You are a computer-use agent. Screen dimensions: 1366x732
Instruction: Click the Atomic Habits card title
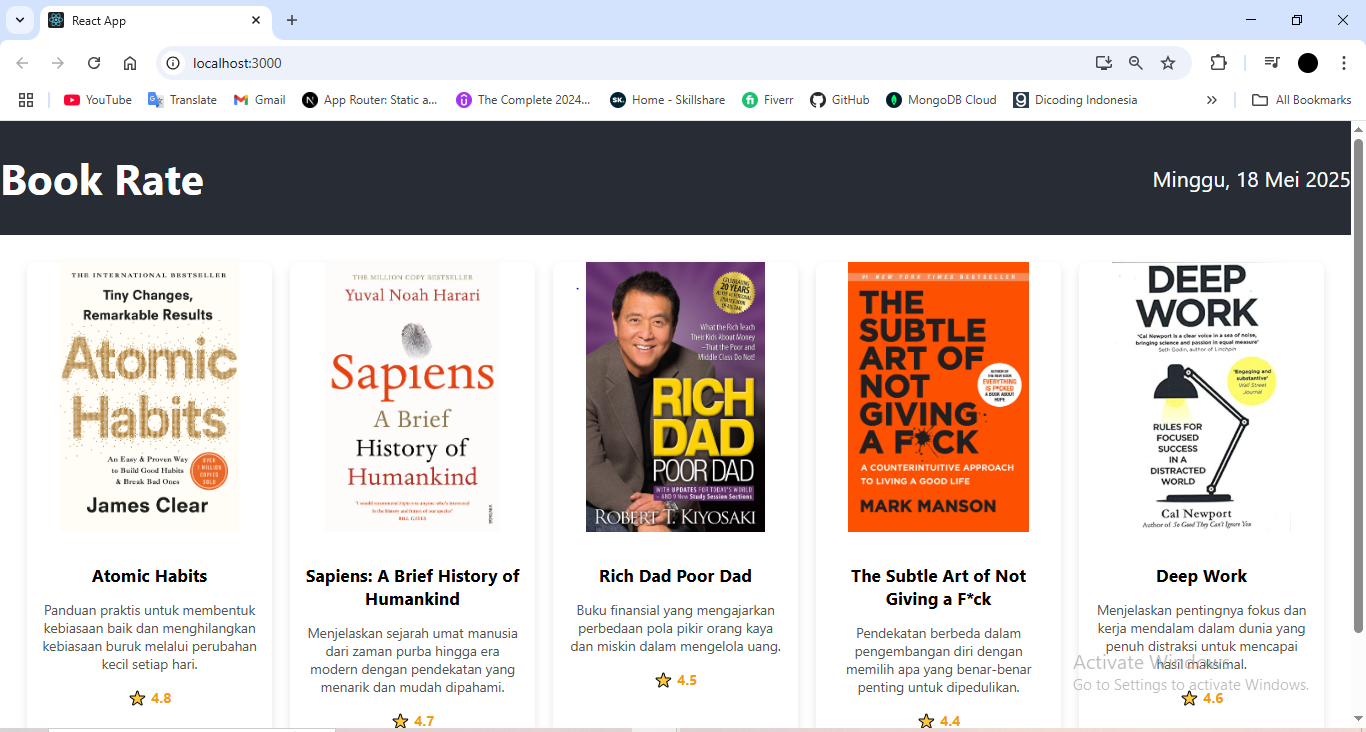pyautogui.click(x=149, y=576)
